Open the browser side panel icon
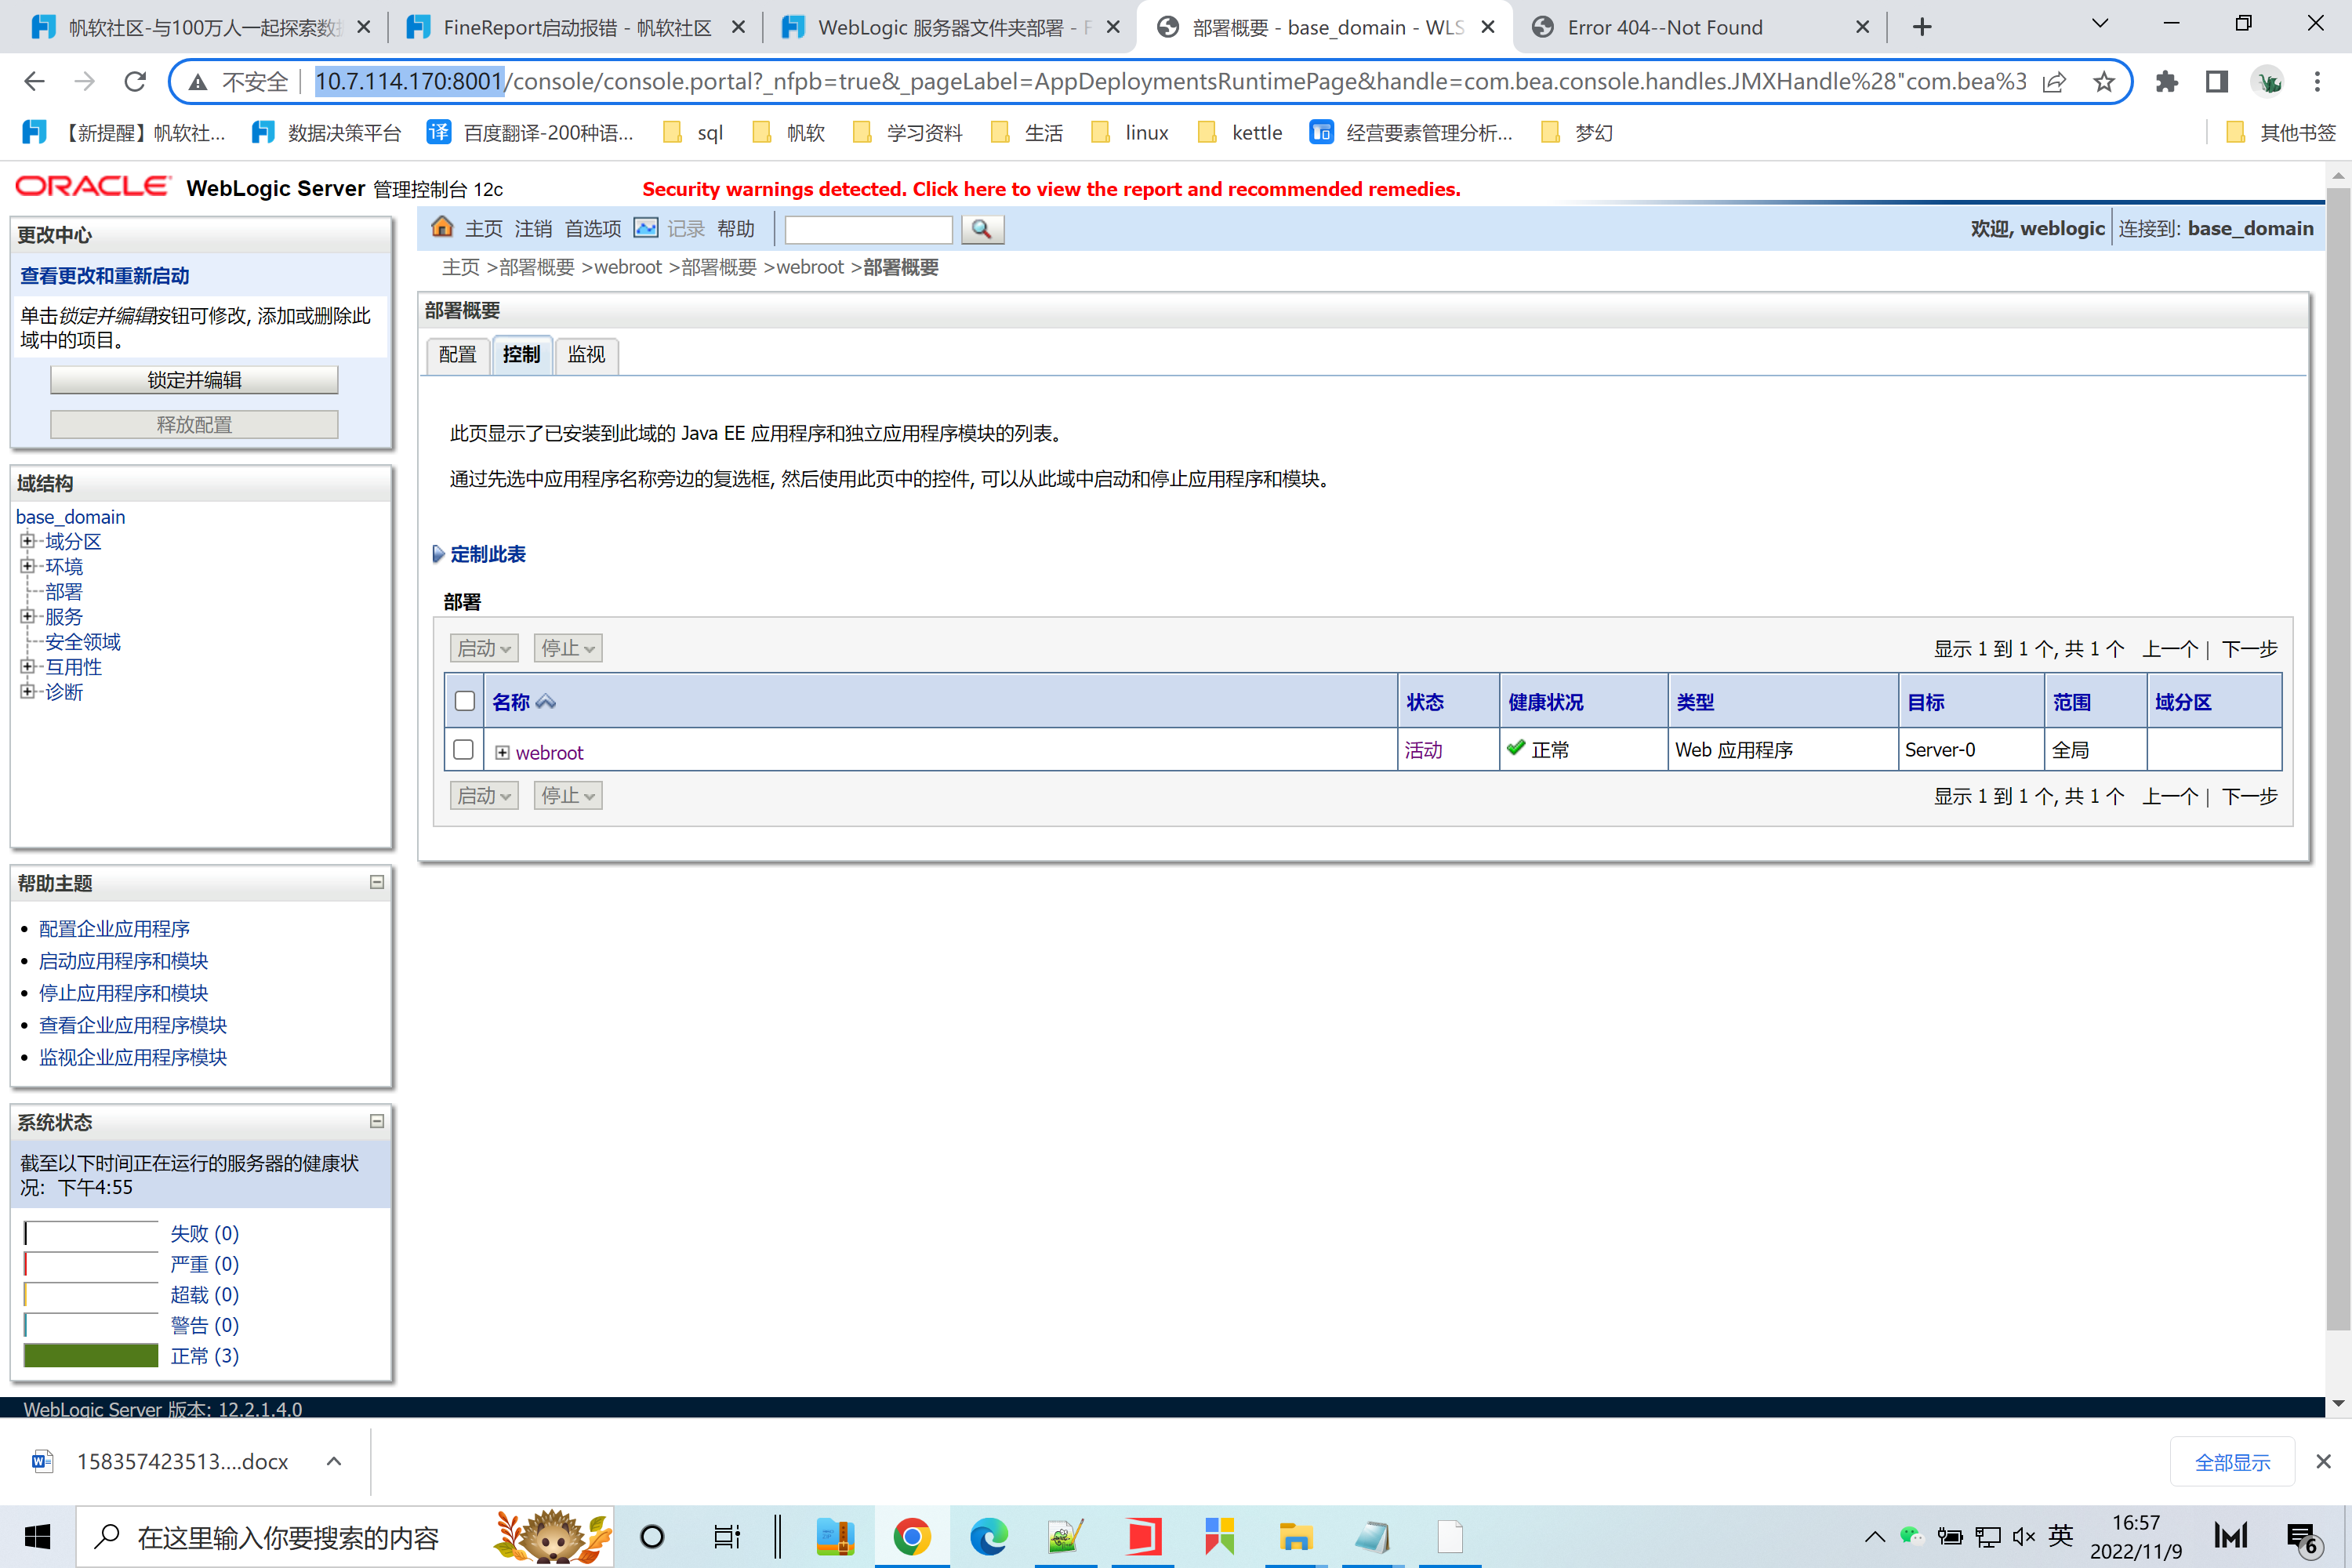Viewport: 2352px width, 1568px height. tap(2217, 82)
